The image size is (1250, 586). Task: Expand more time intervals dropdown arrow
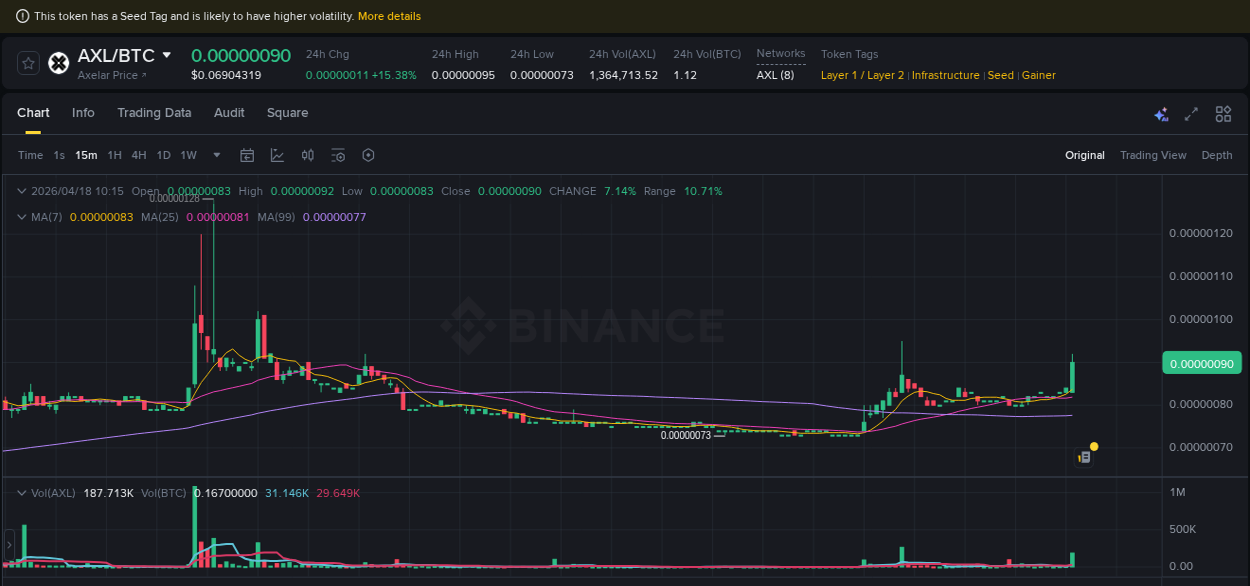click(x=217, y=155)
